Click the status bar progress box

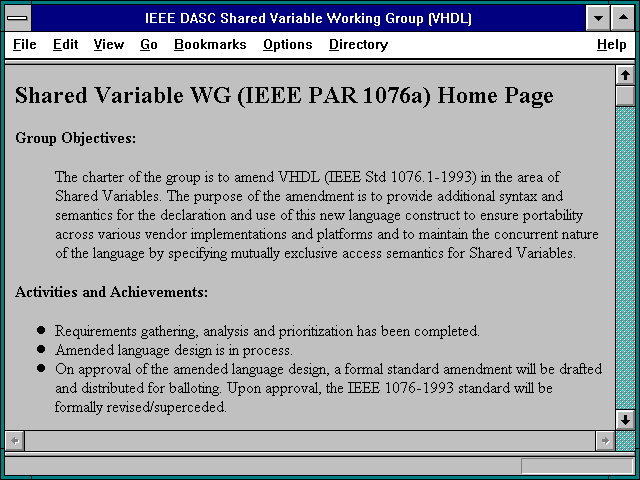(x=577, y=466)
